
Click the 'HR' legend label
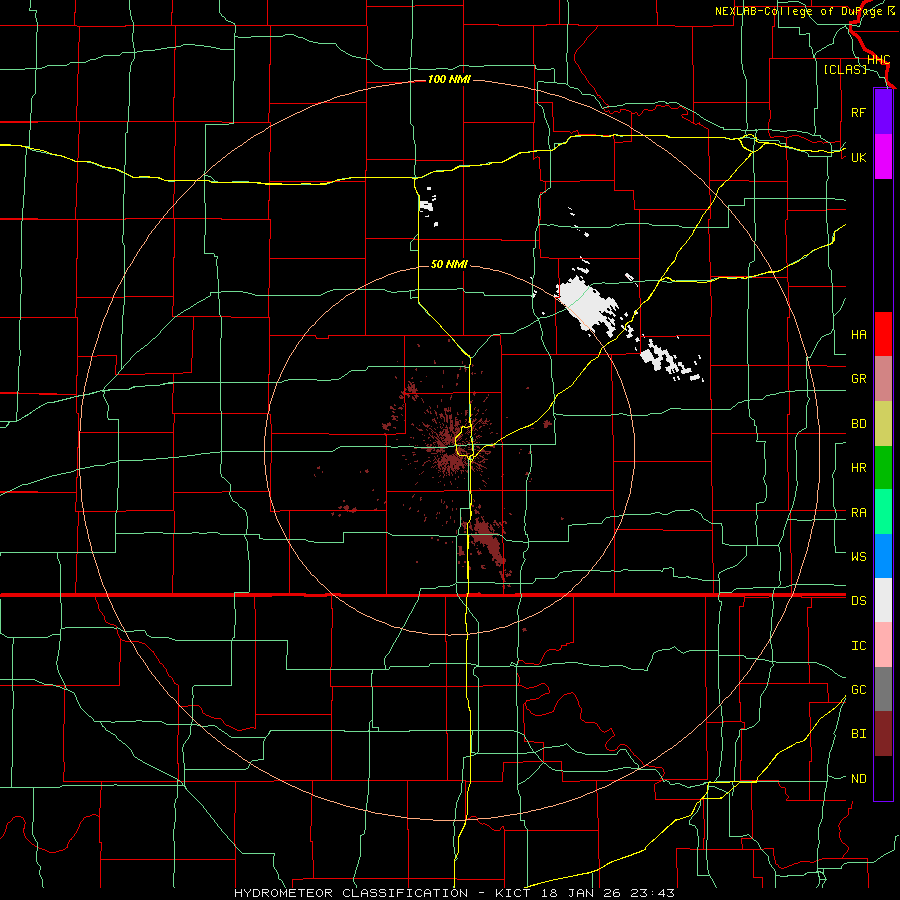click(x=858, y=468)
